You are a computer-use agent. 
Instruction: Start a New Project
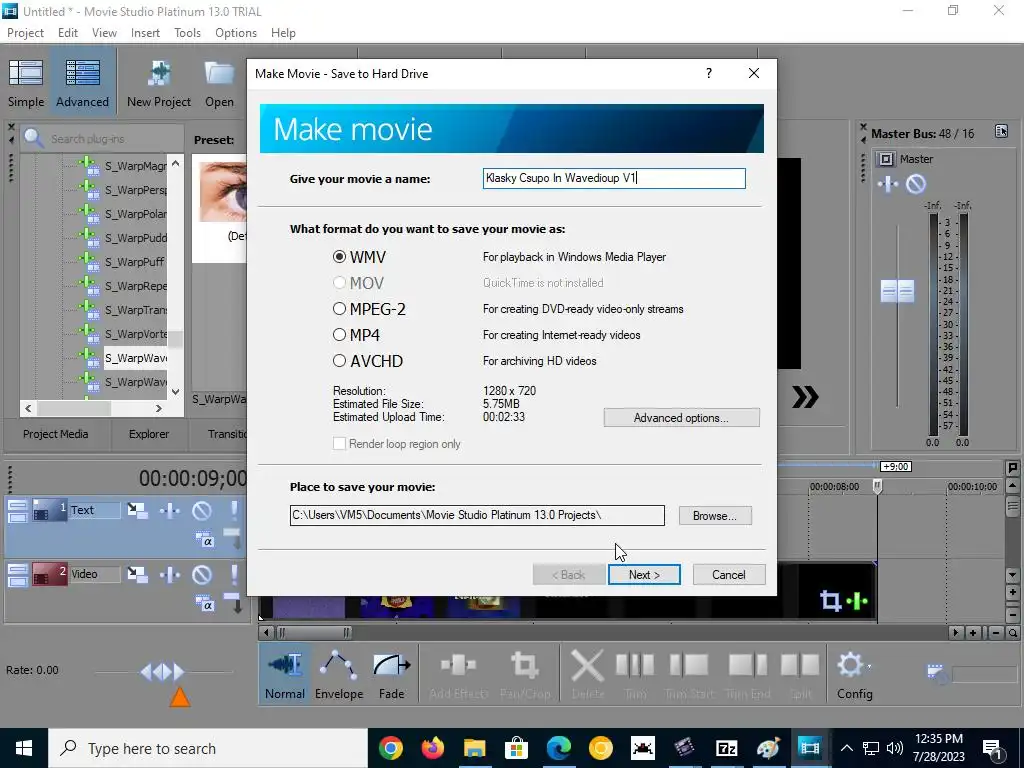[x=159, y=82]
